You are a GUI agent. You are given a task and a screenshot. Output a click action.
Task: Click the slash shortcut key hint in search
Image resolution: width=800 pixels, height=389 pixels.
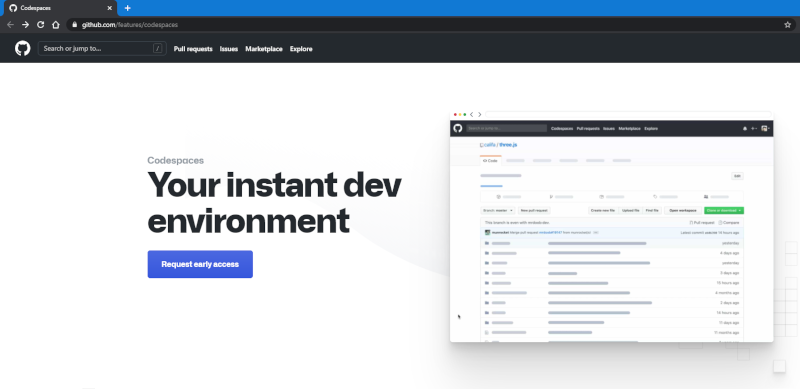(158, 48)
